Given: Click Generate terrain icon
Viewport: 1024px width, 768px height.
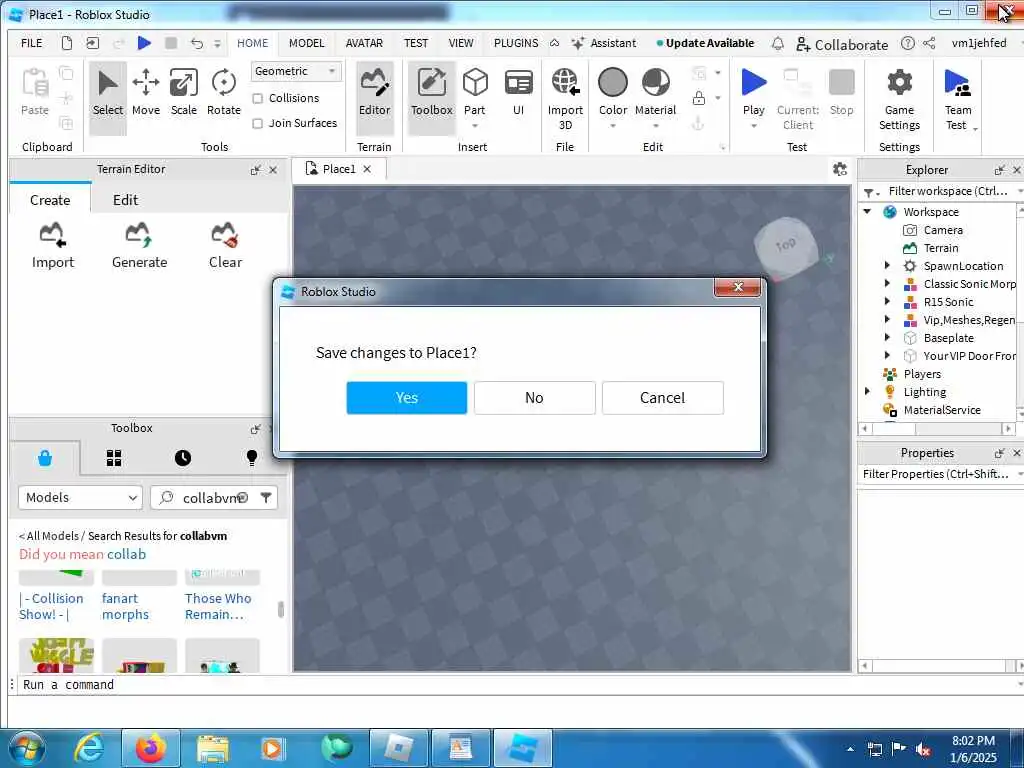Looking at the screenshot, I should (x=139, y=246).
